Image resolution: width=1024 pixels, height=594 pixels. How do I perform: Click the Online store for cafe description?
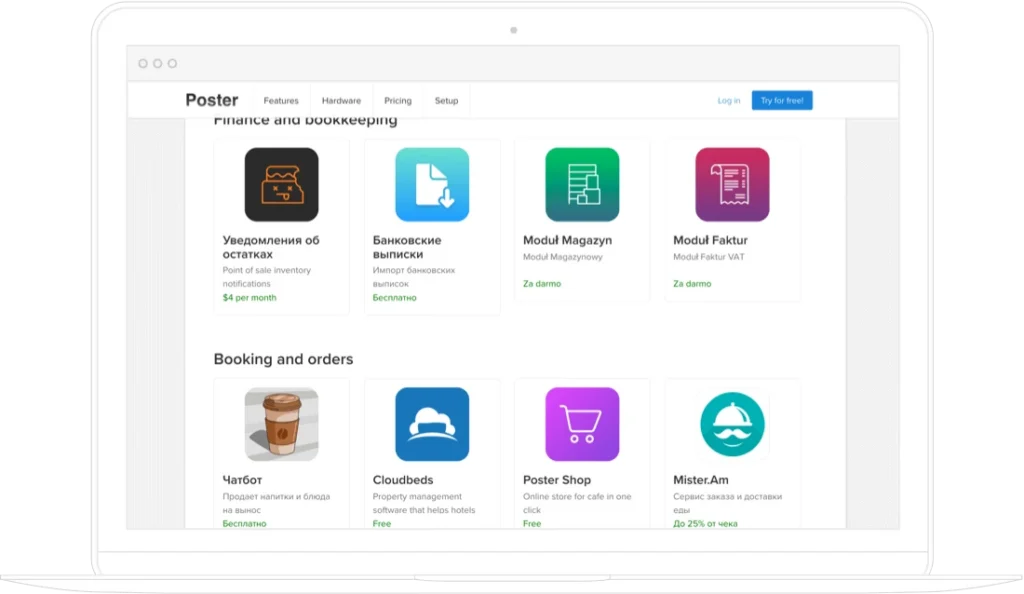click(x=577, y=503)
